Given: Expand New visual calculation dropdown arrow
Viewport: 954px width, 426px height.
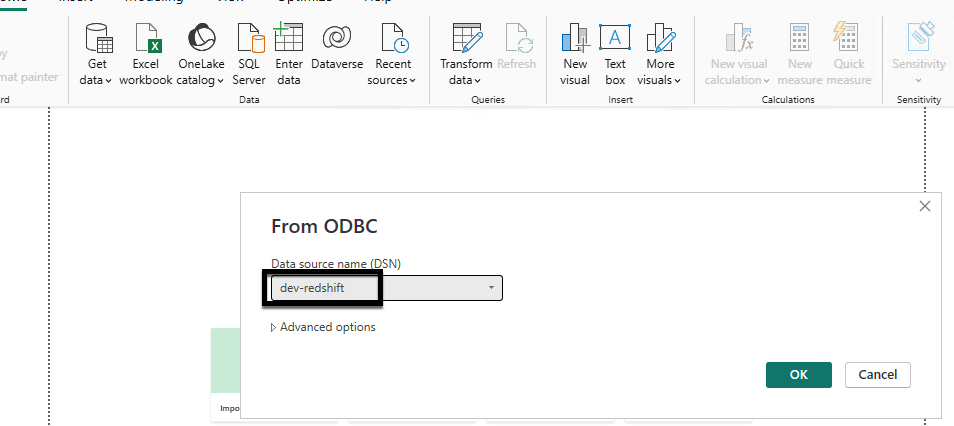Looking at the screenshot, I should [x=766, y=80].
